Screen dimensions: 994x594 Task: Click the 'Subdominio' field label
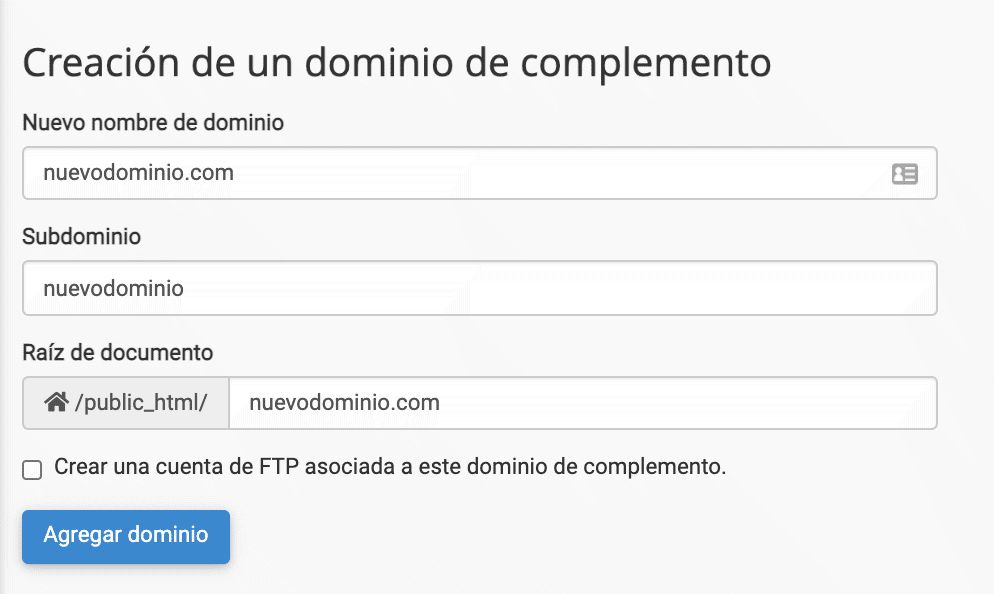coord(81,237)
